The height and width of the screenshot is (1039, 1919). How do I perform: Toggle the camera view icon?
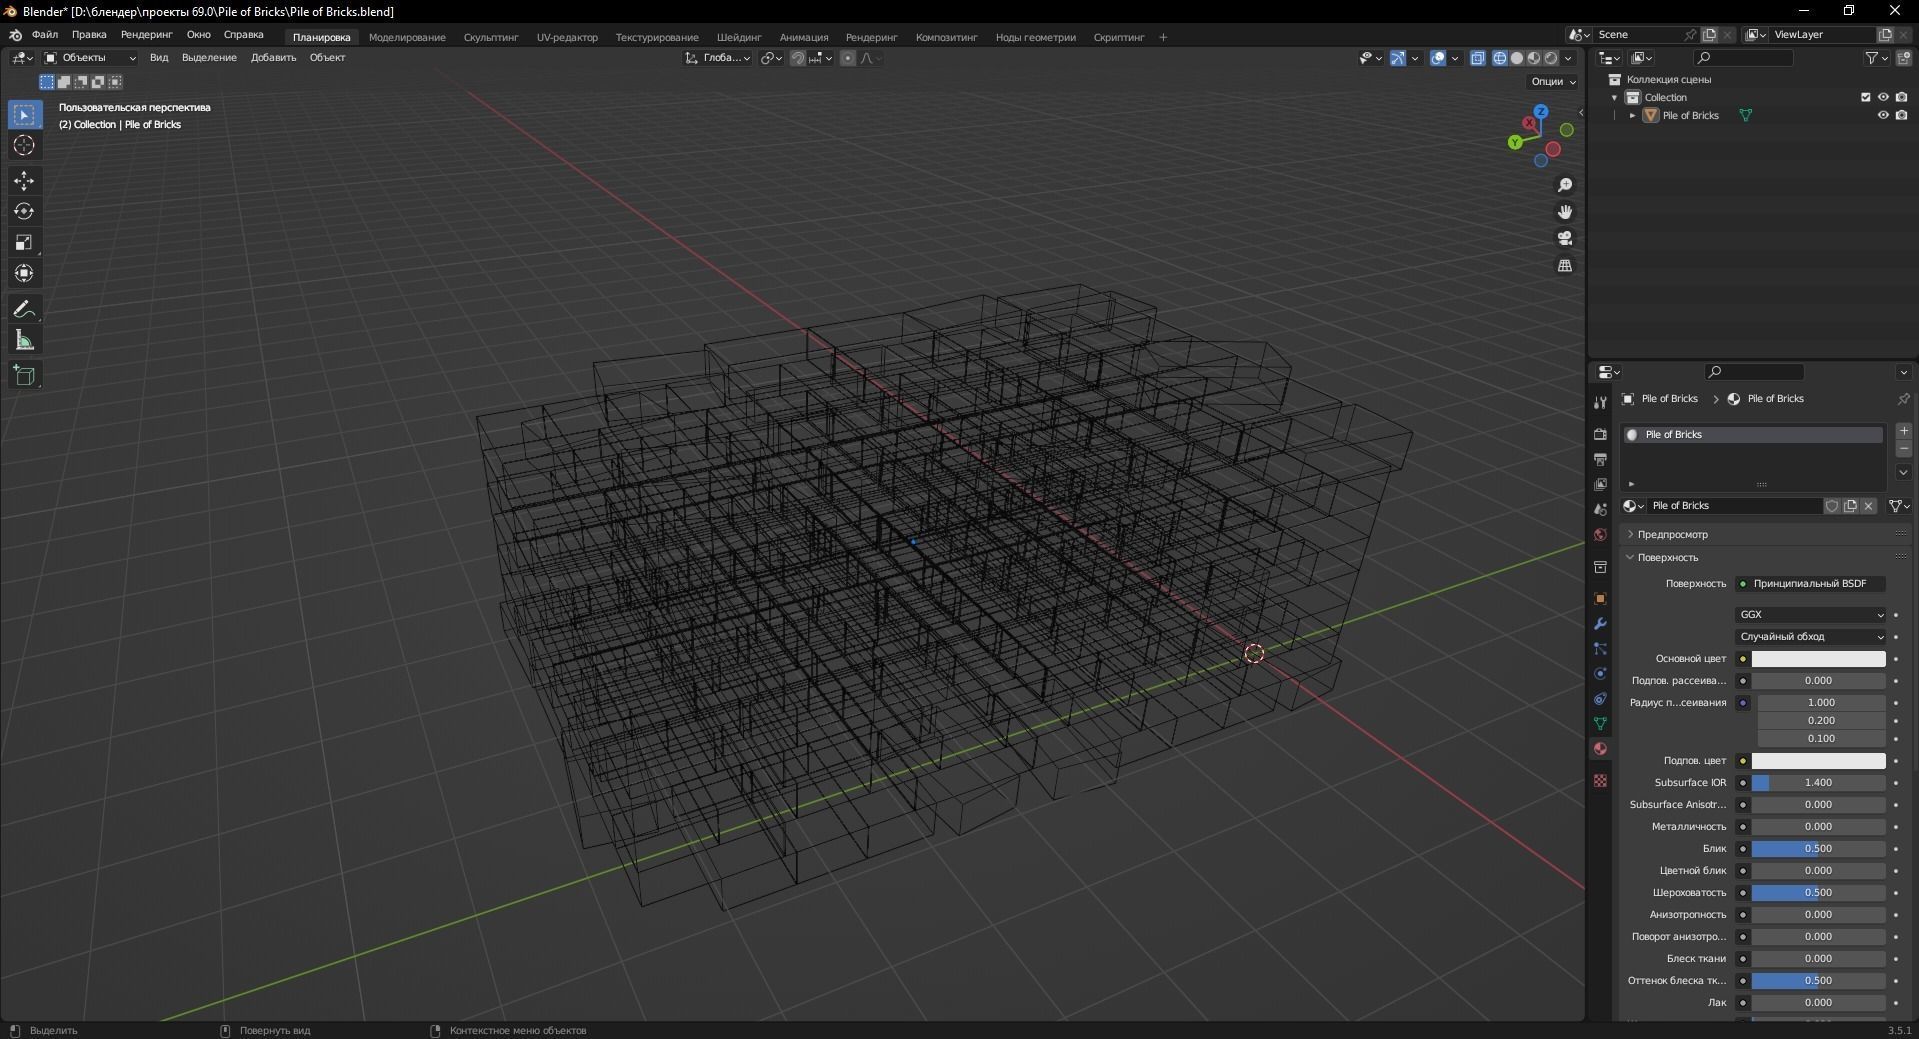1565,239
